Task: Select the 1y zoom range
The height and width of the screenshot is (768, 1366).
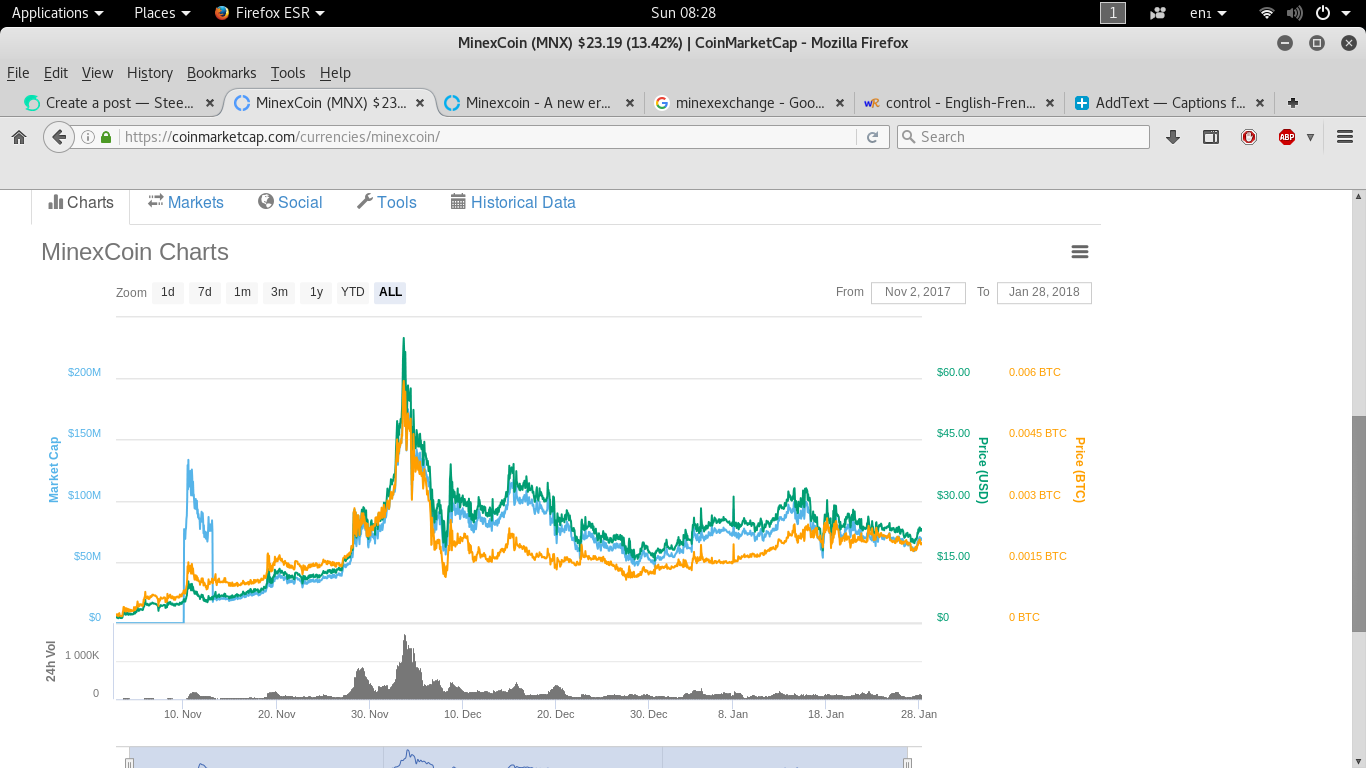Action: [x=316, y=292]
